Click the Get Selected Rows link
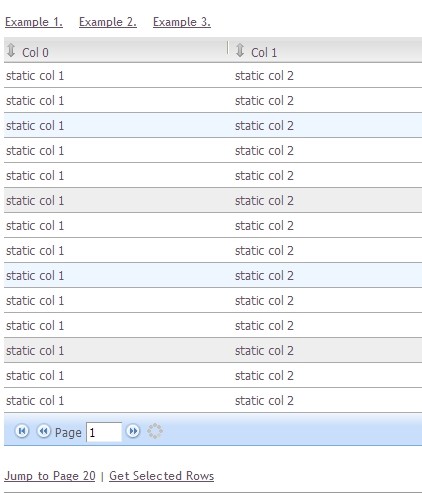422x493 pixels. (161, 476)
